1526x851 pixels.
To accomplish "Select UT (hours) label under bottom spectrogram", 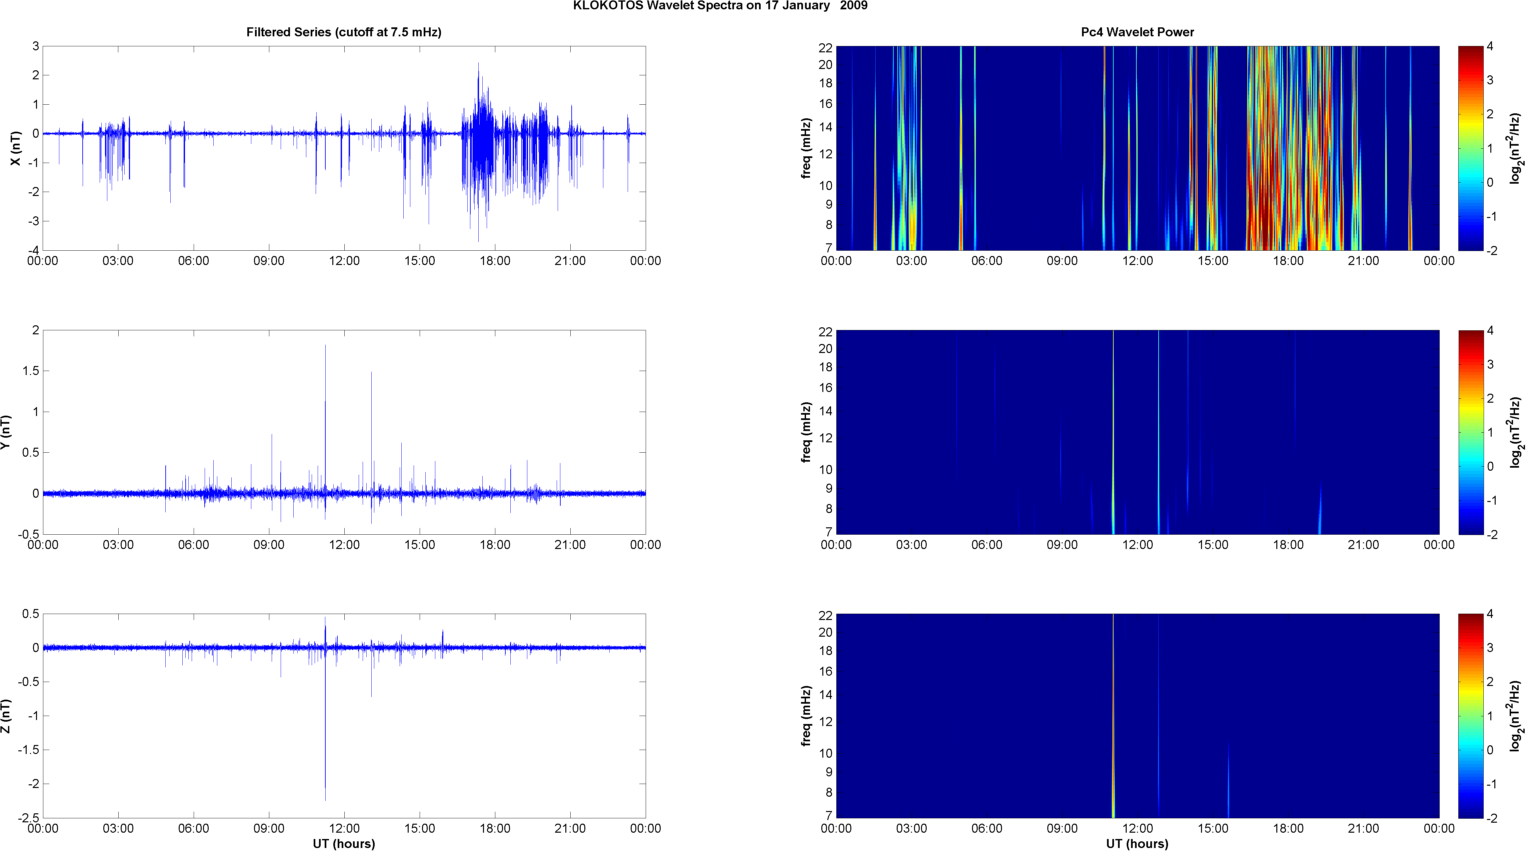I will coord(1137,843).
